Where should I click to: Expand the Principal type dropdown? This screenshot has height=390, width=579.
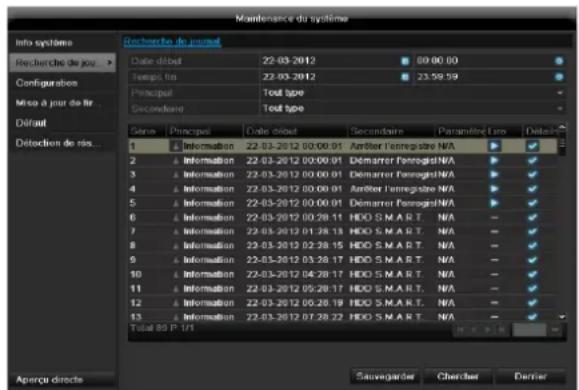[560, 93]
